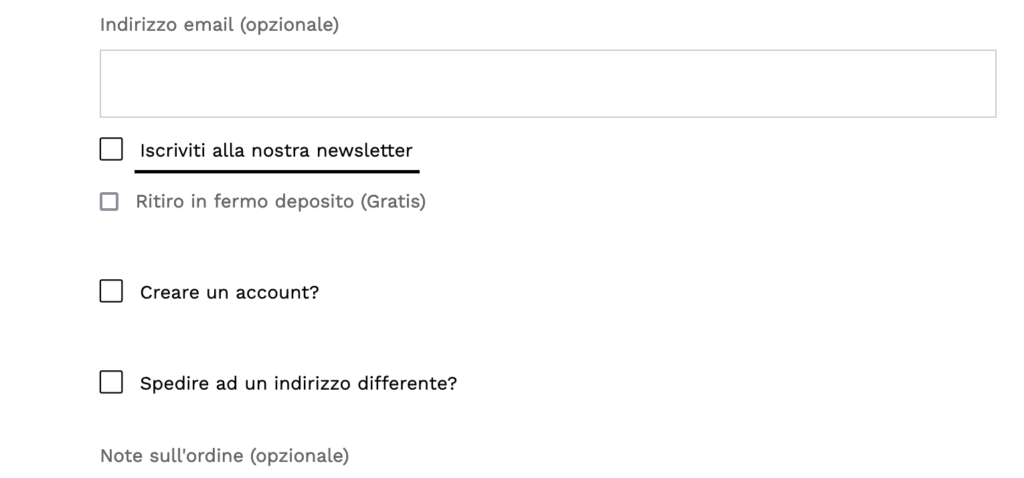Place cursor in the empty email box

pyautogui.click(x=547, y=84)
